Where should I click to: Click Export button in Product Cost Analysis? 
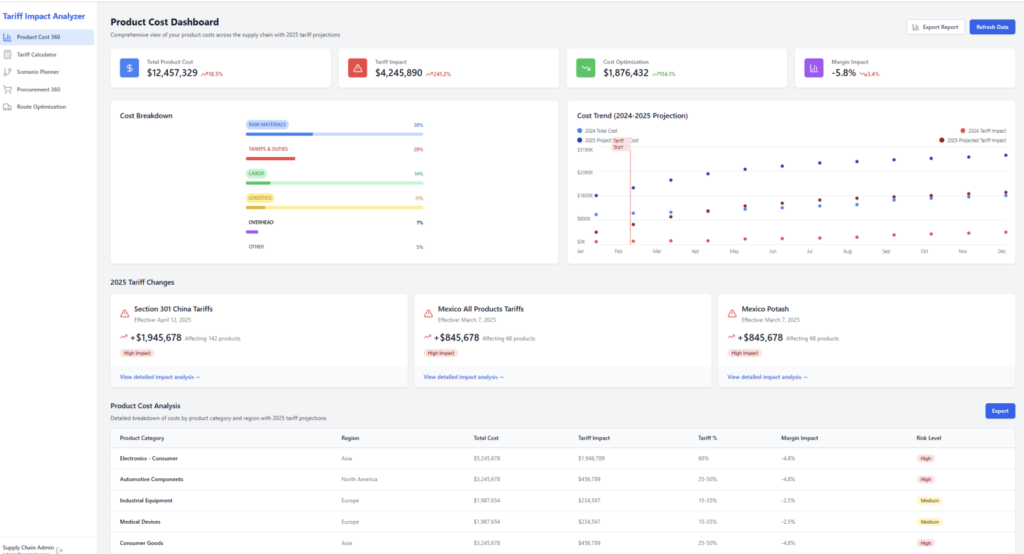(1000, 411)
